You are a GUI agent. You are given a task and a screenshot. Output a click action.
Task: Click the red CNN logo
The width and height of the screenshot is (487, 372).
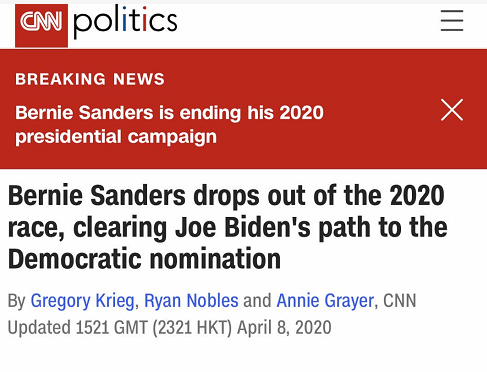tap(41, 26)
